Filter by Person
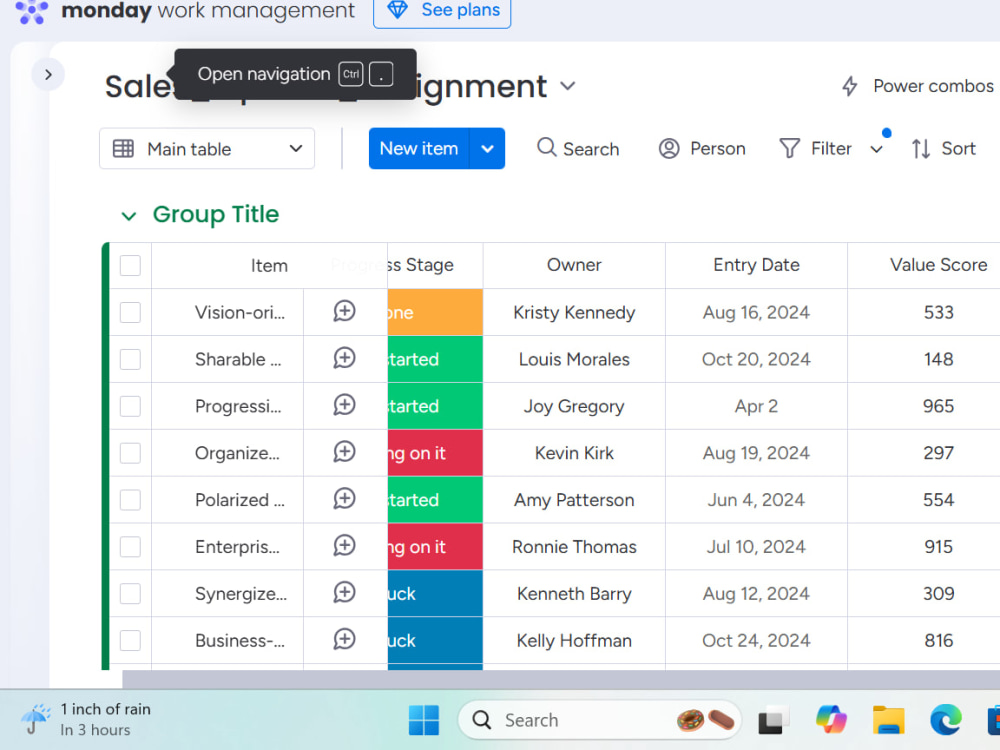Image resolution: width=1000 pixels, height=750 pixels. [702, 149]
